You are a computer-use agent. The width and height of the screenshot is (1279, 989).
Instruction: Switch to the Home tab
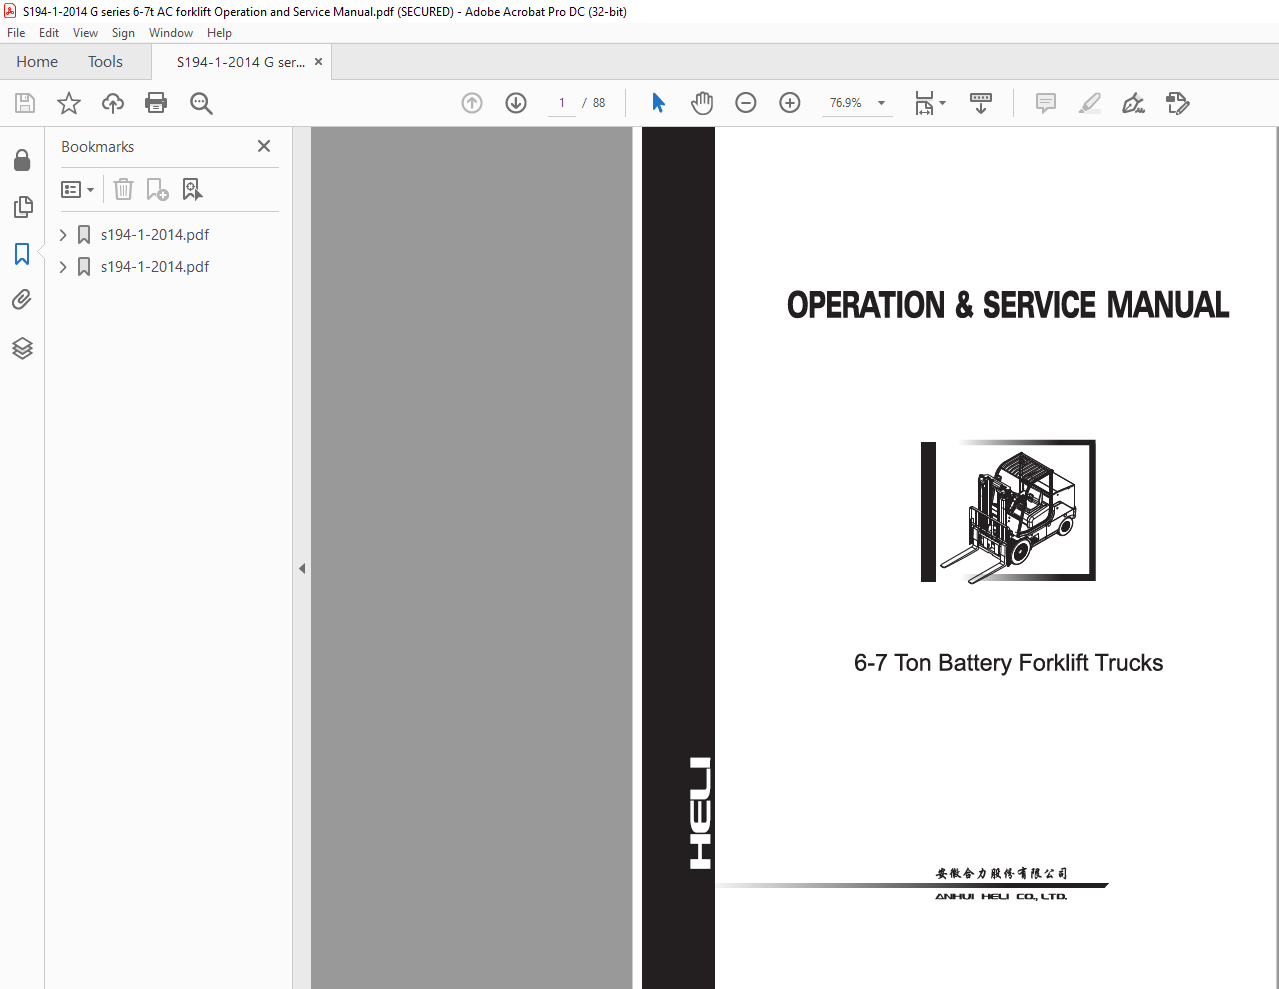pos(37,62)
